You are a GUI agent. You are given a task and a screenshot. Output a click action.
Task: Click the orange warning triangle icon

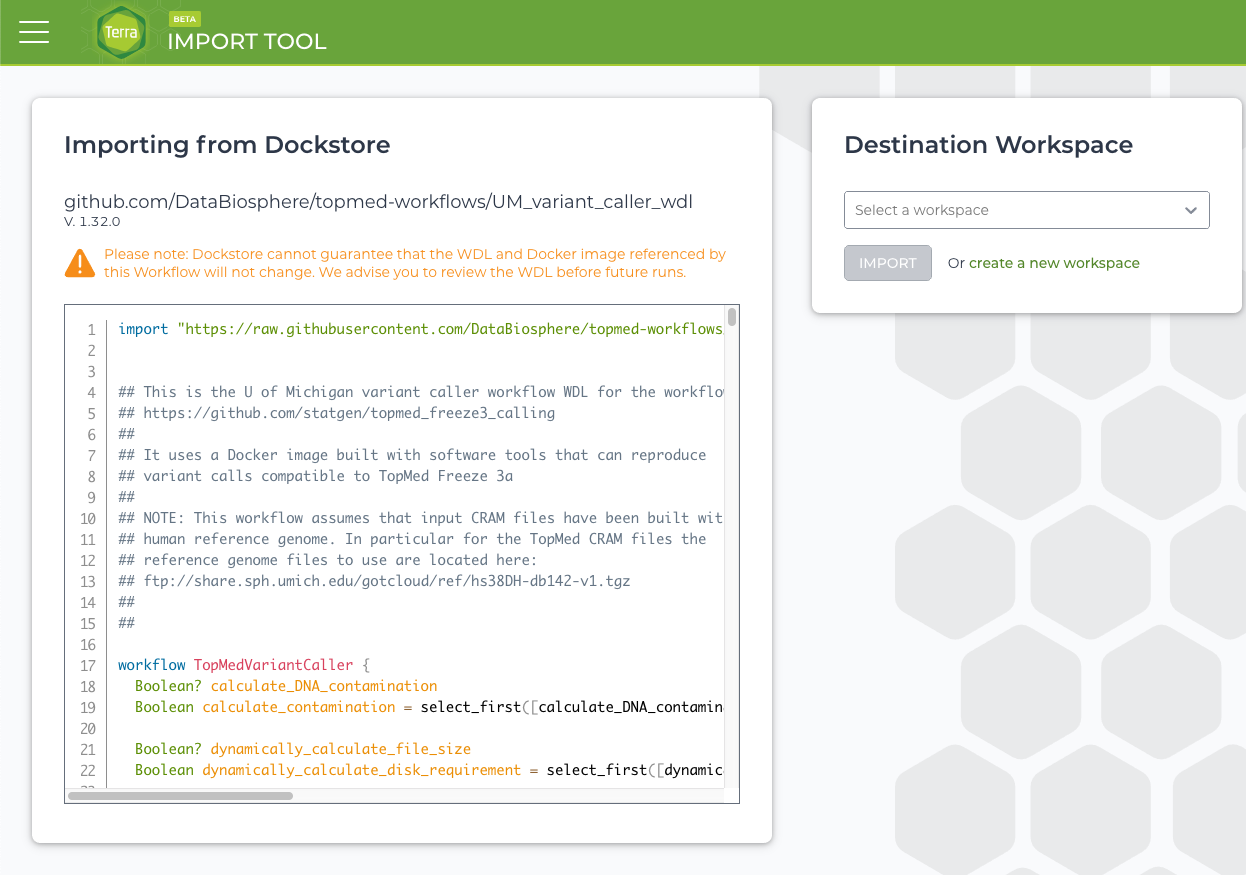(x=80, y=263)
